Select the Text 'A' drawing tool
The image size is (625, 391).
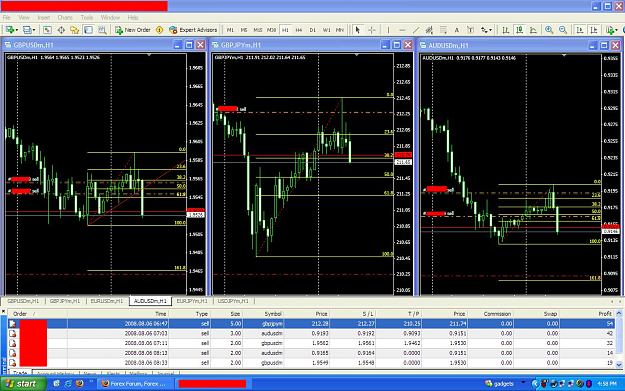click(x=457, y=30)
